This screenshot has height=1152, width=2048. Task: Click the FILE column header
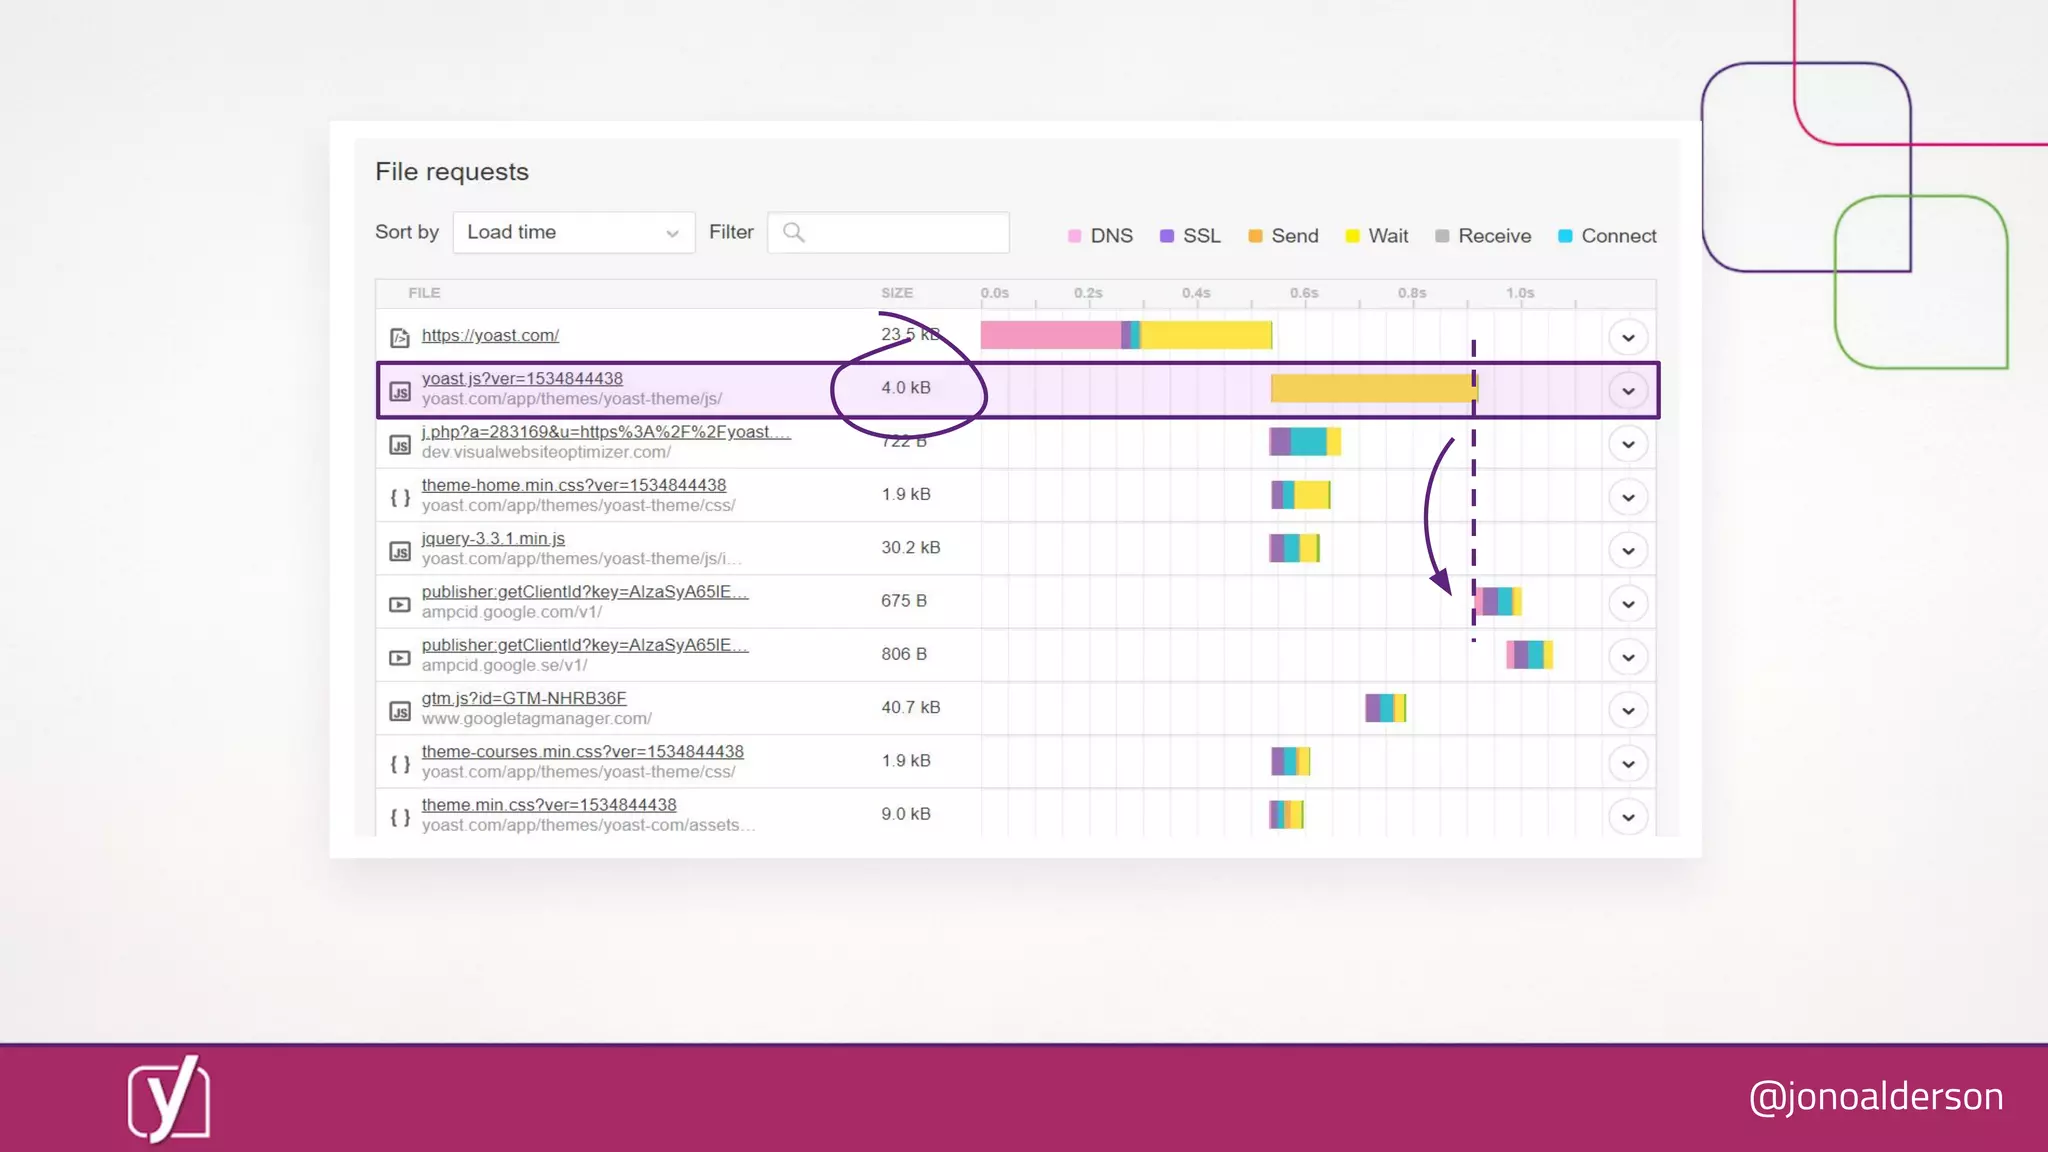click(x=424, y=293)
